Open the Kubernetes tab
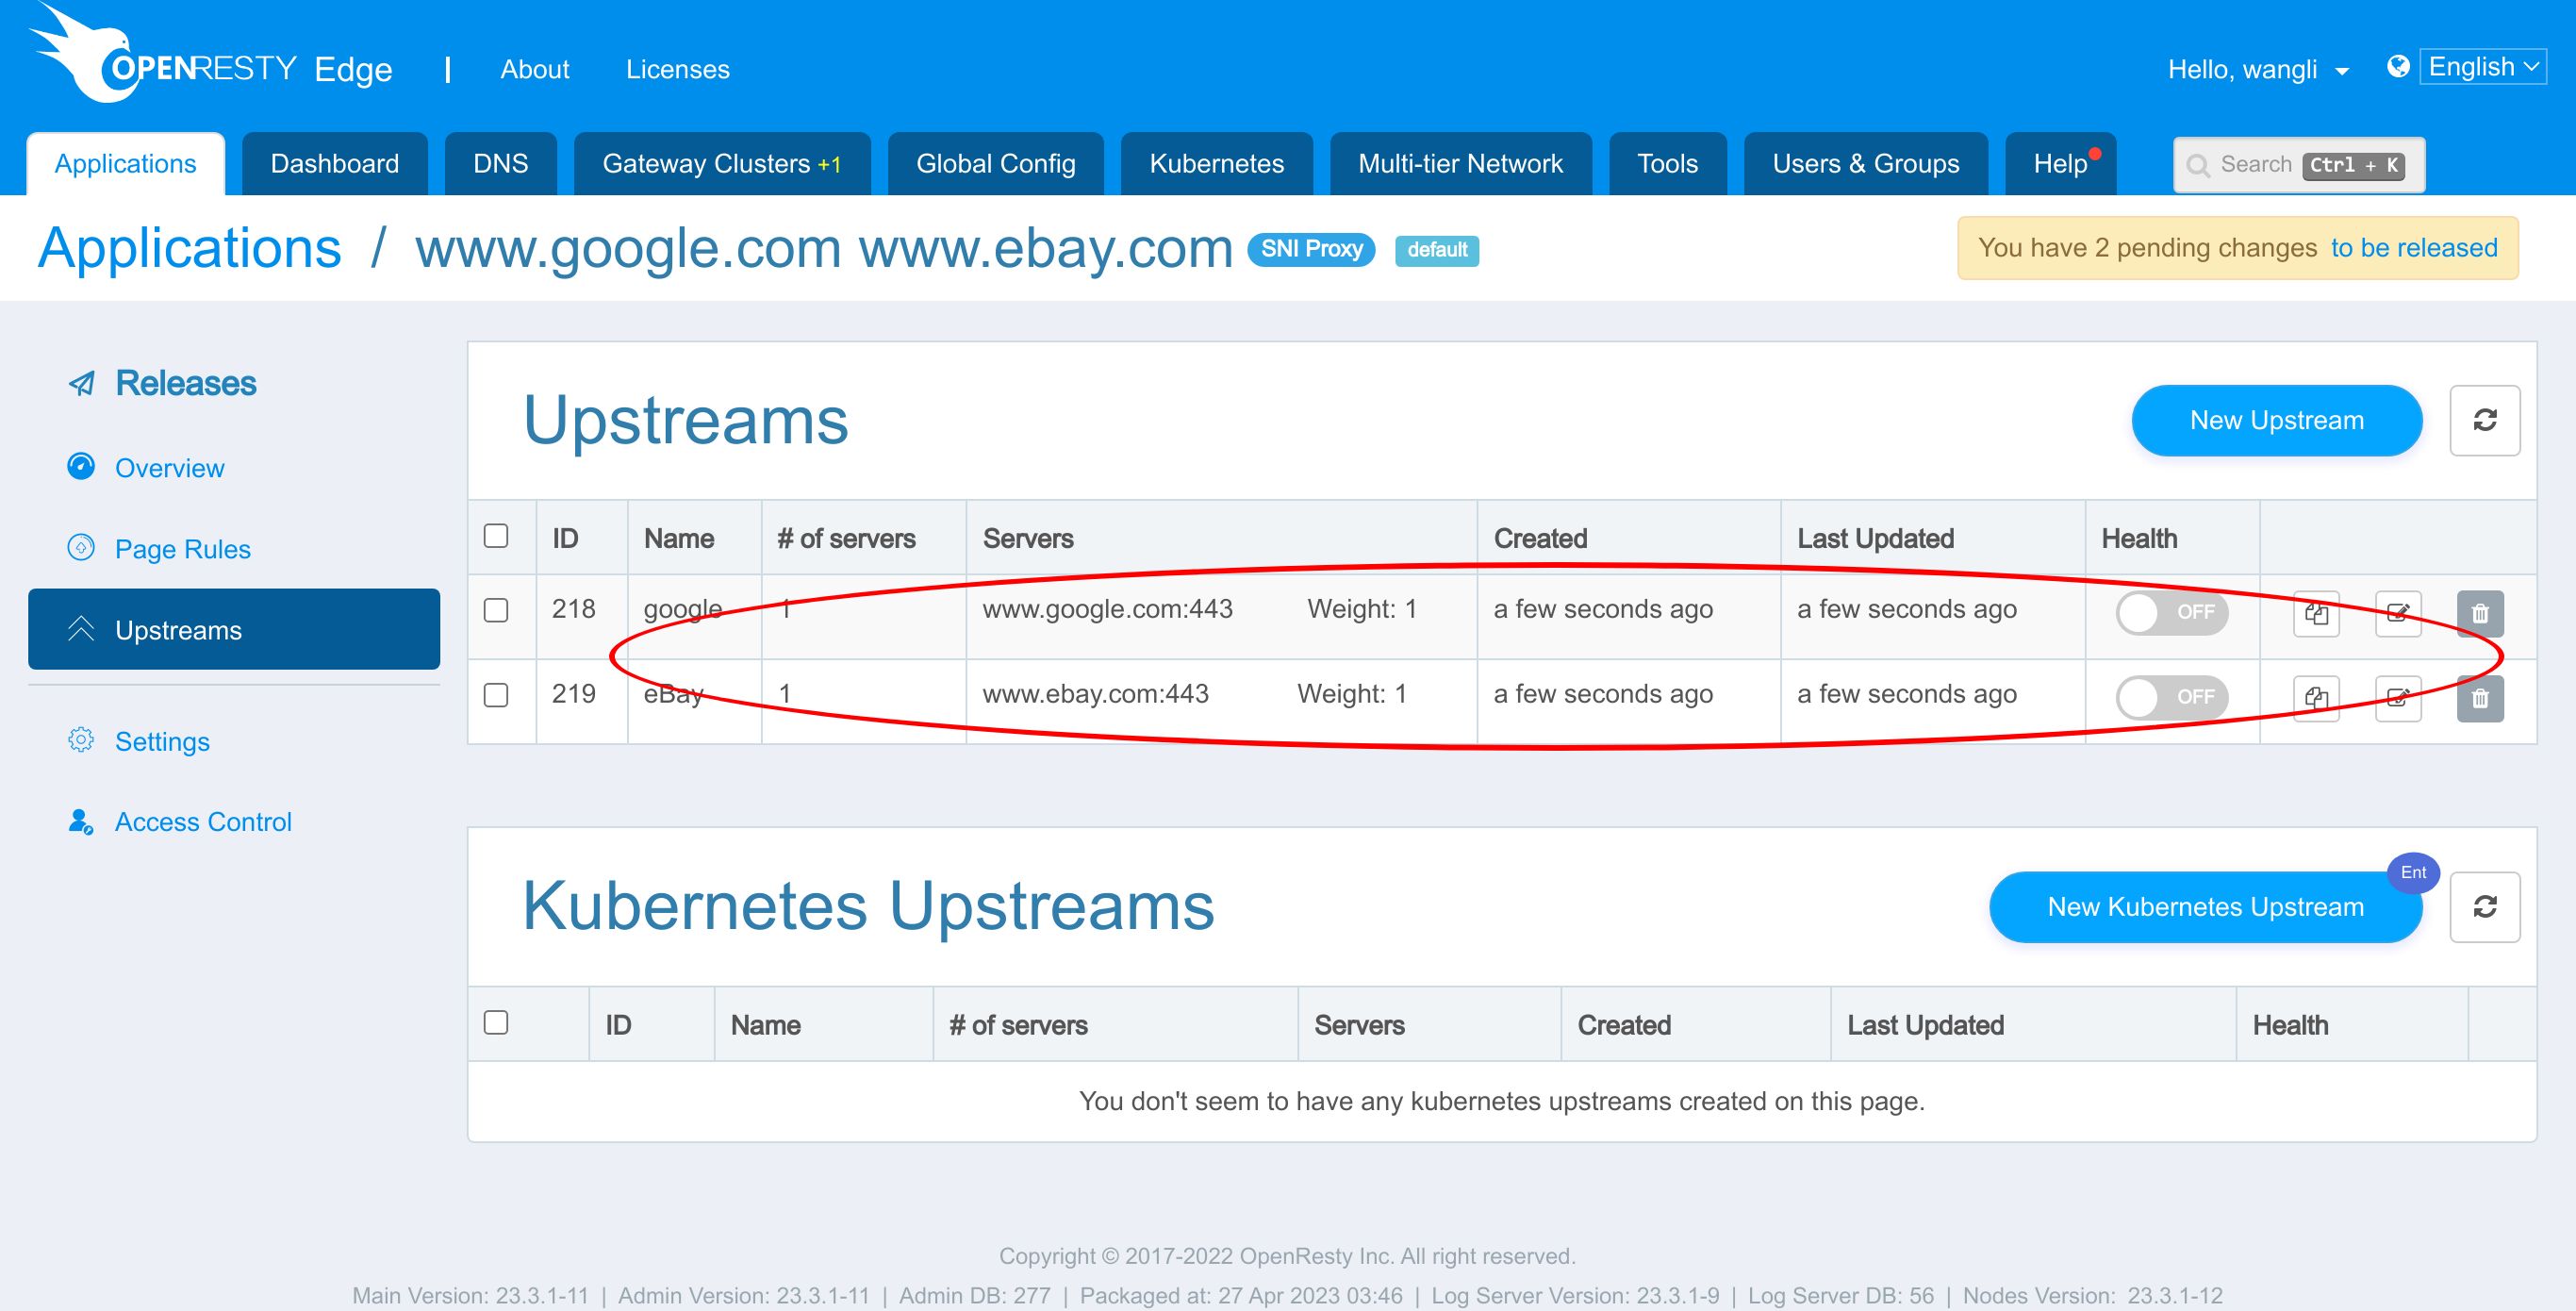The height and width of the screenshot is (1311, 2576). point(1217,164)
